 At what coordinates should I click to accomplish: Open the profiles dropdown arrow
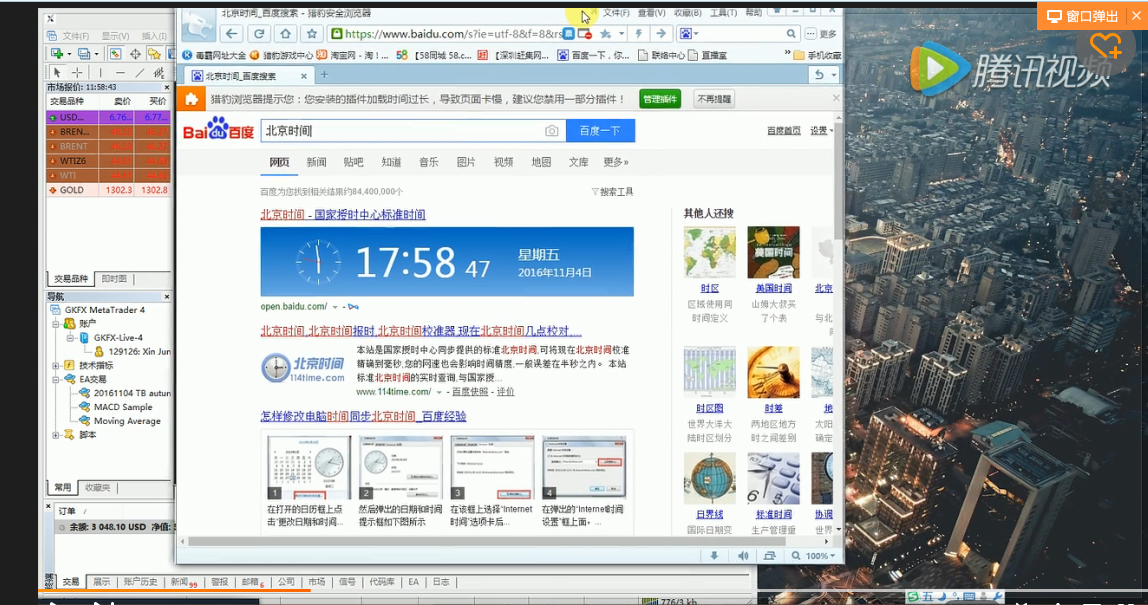pos(96,54)
